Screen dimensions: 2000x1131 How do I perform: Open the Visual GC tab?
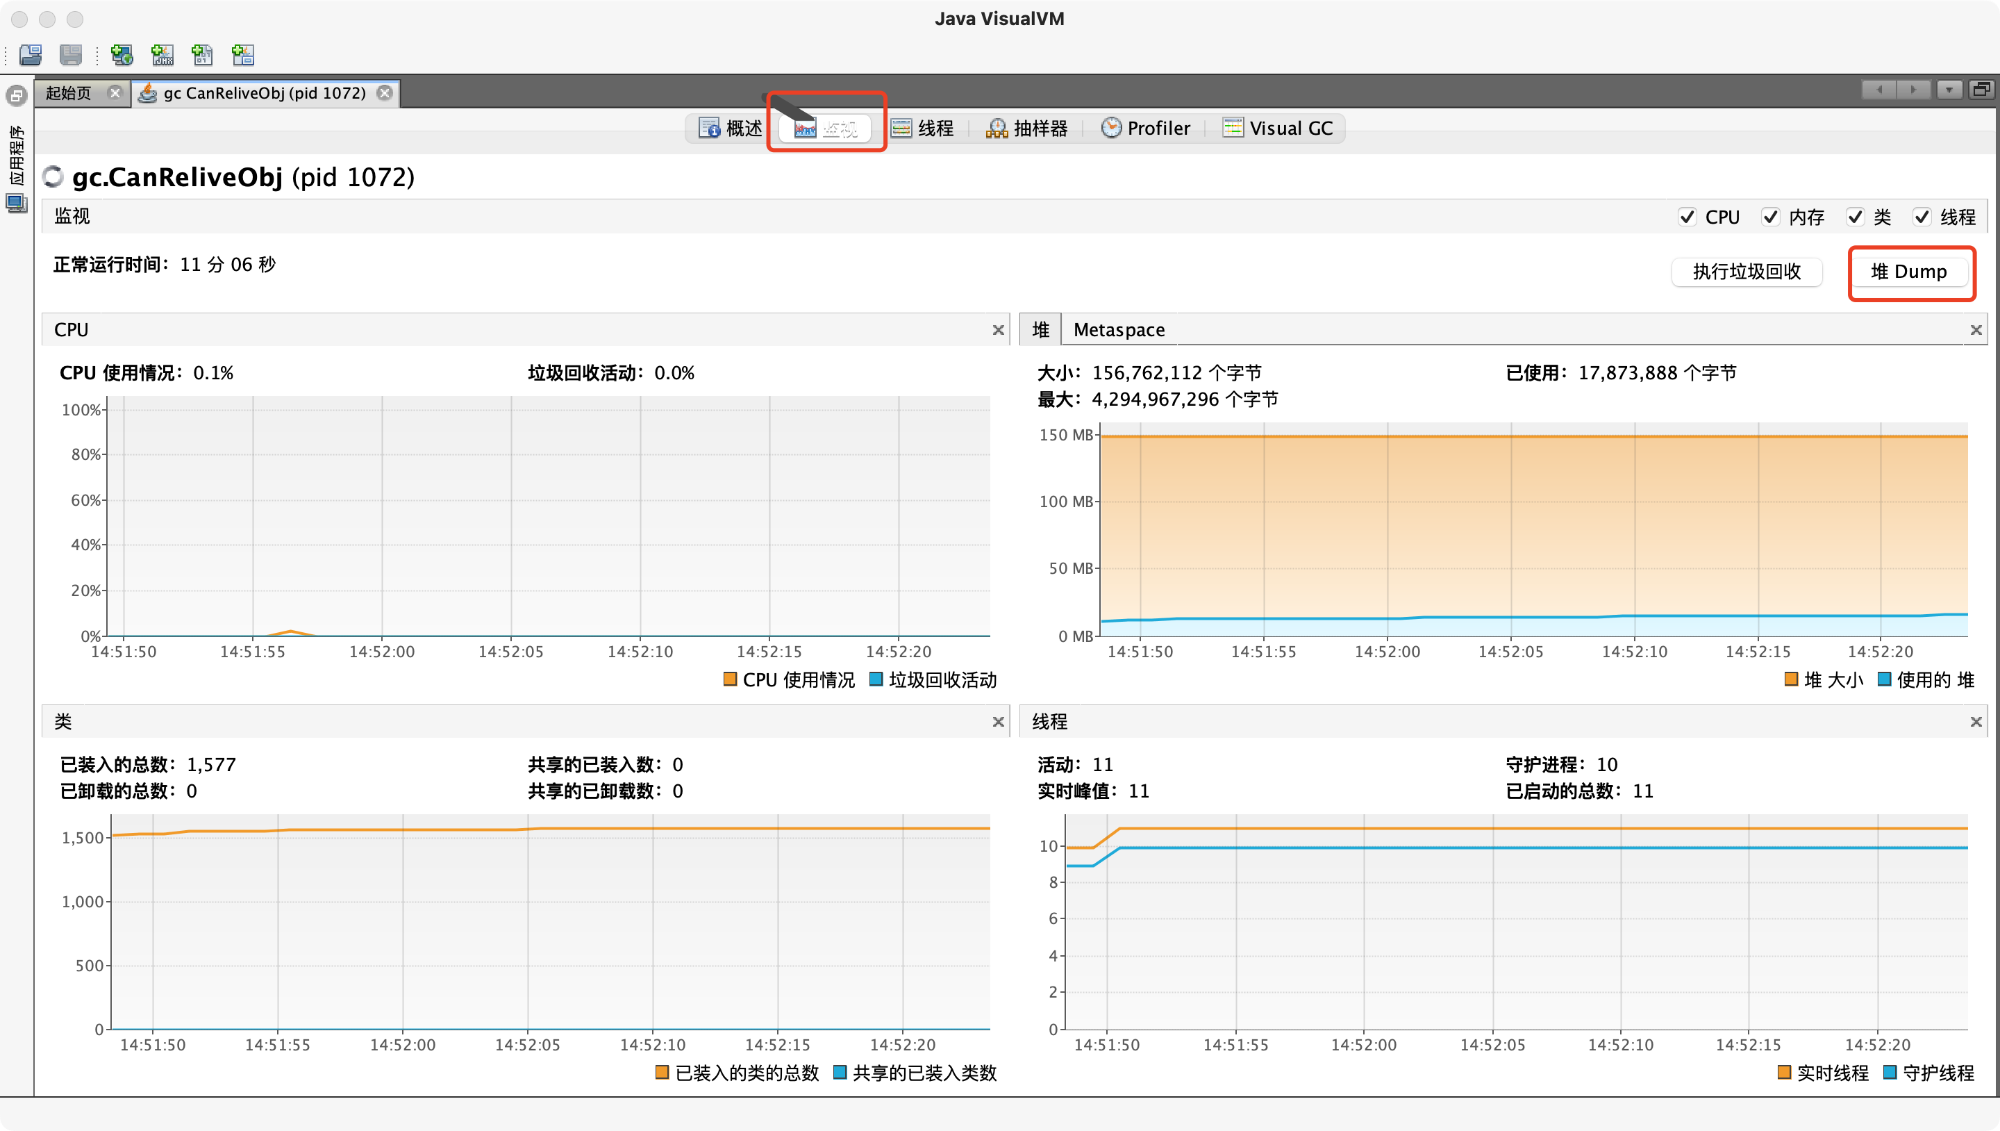[x=1278, y=128]
